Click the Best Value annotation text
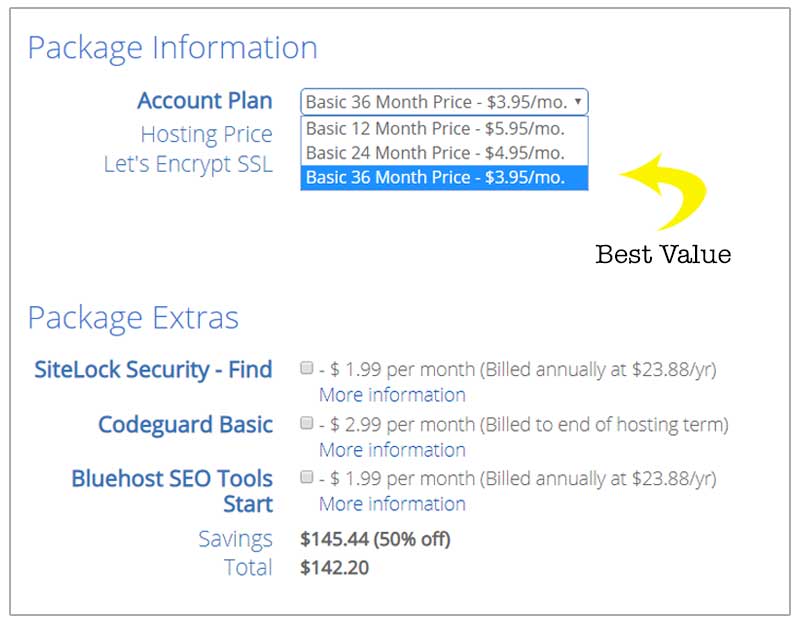 663,254
